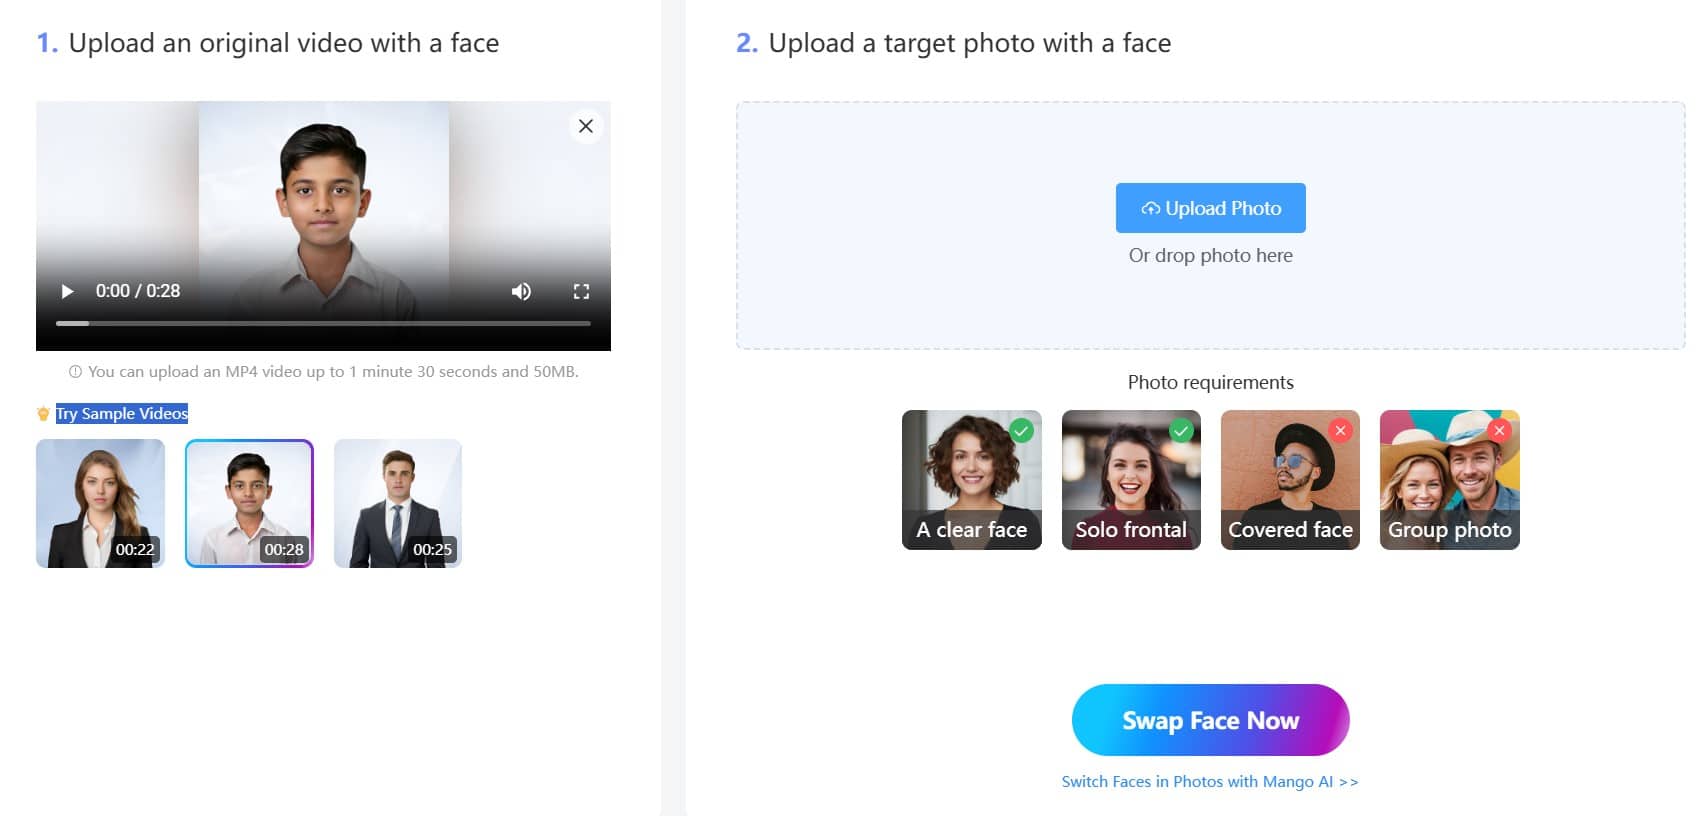Click the green checkmark on 'A clear face'
The image size is (1703, 816).
[1021, 431]
